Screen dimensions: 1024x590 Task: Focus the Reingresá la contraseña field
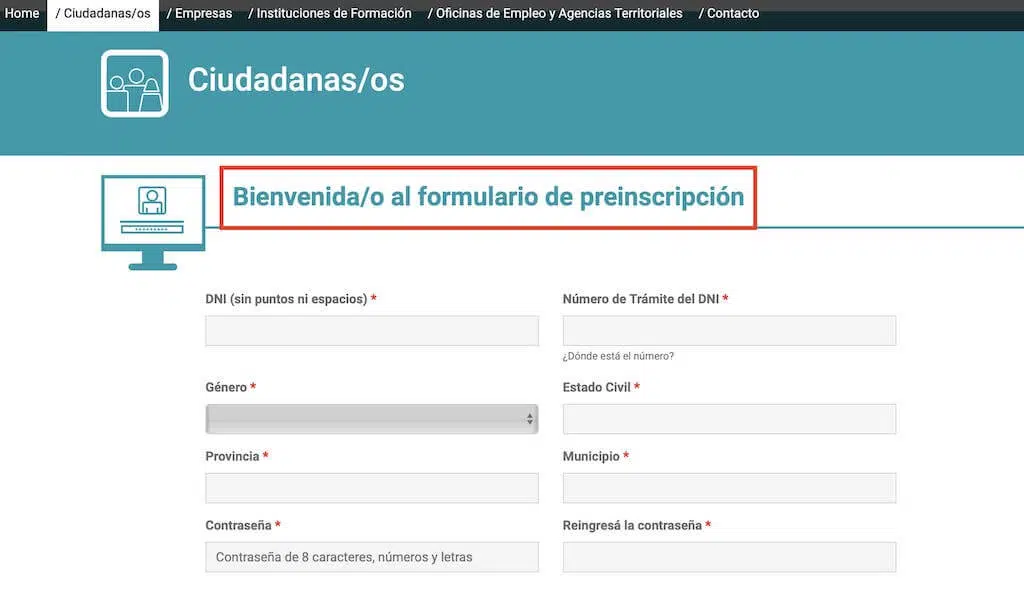pos(729,557)
